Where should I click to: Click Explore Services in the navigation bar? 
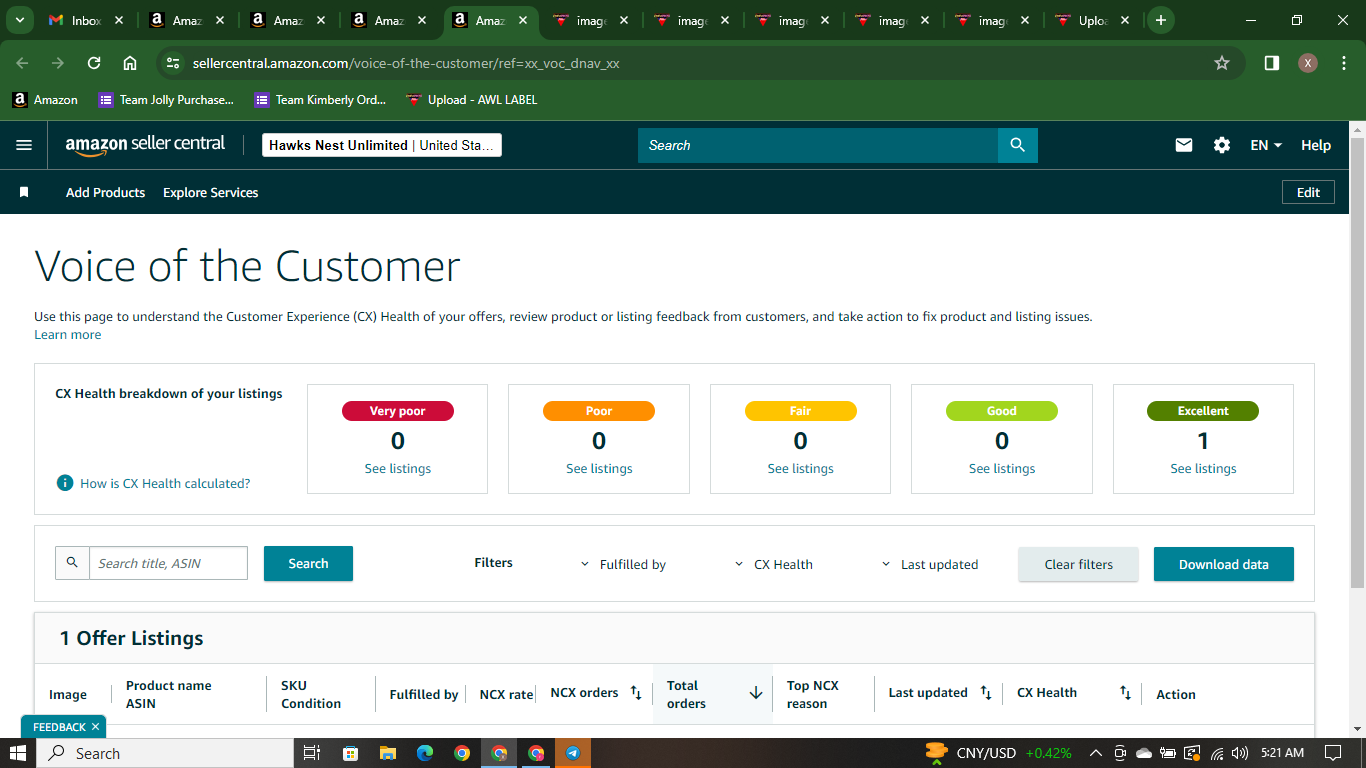click(x=210, y=192)
